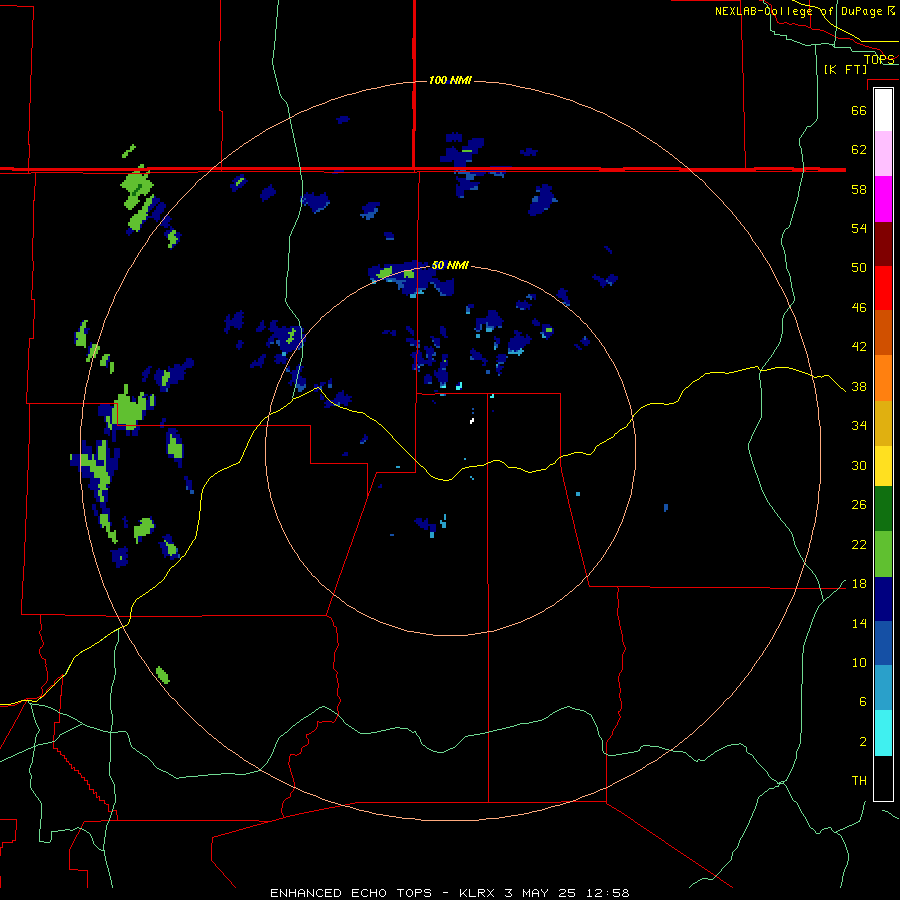Click the navy 18 kft legend swatch
The image size is (900, 900).
[883, 599]
